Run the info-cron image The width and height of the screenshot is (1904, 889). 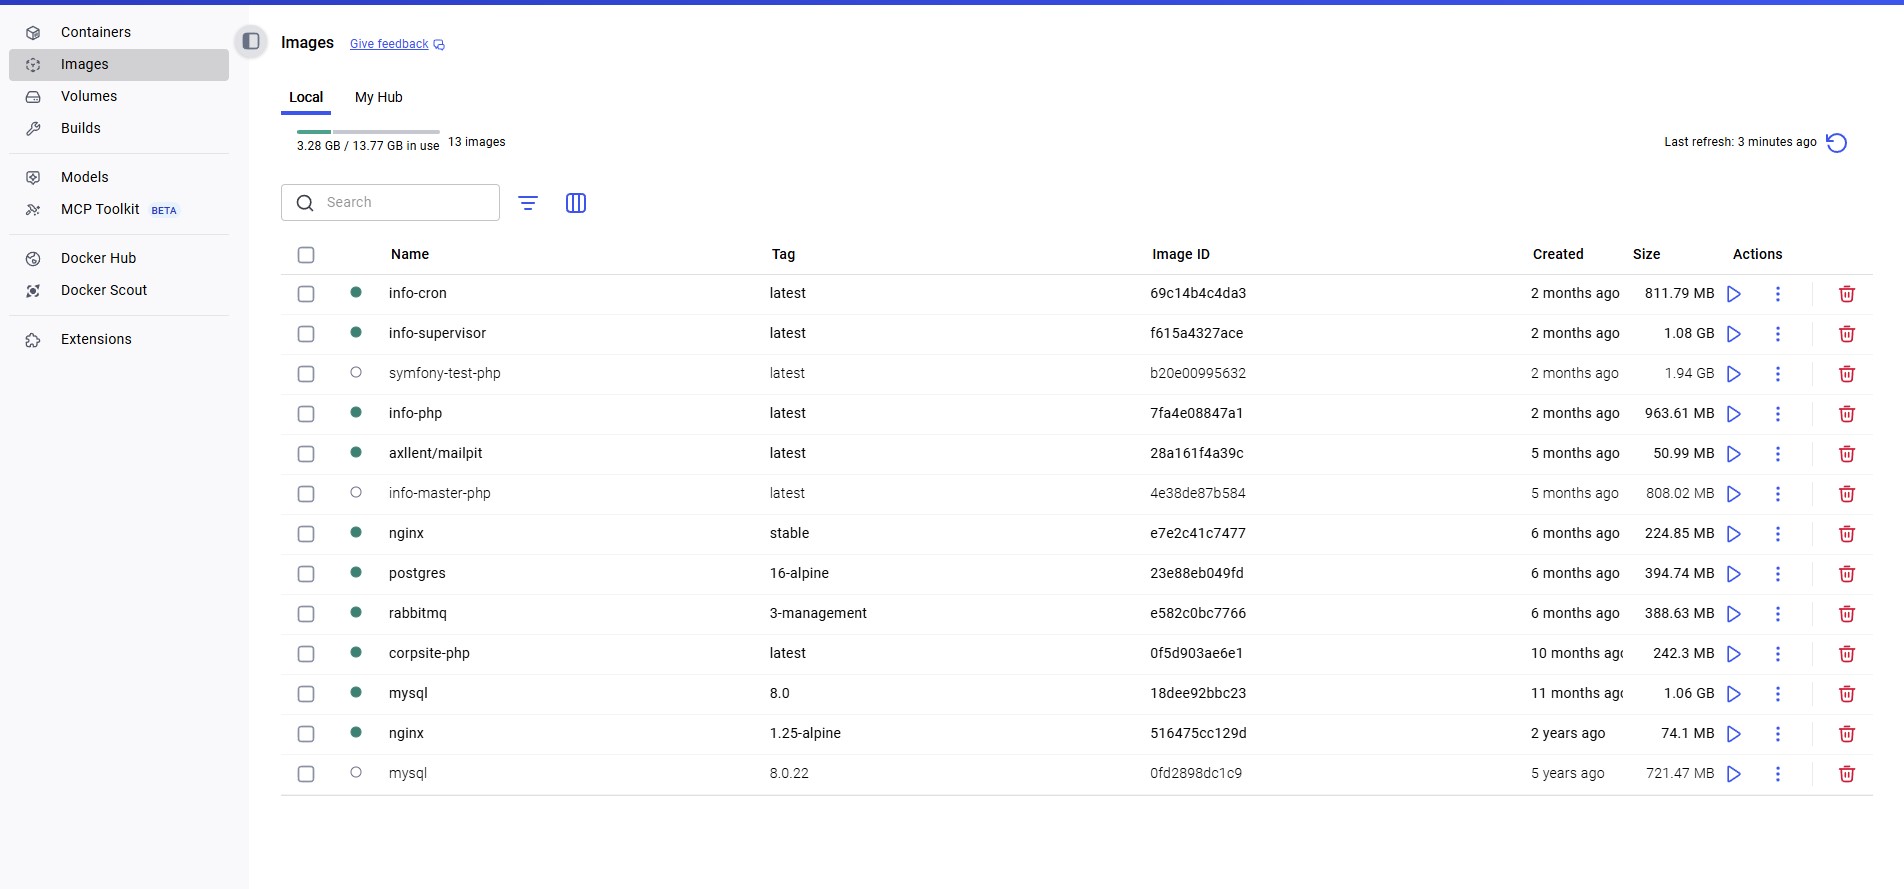[1734, 294]
